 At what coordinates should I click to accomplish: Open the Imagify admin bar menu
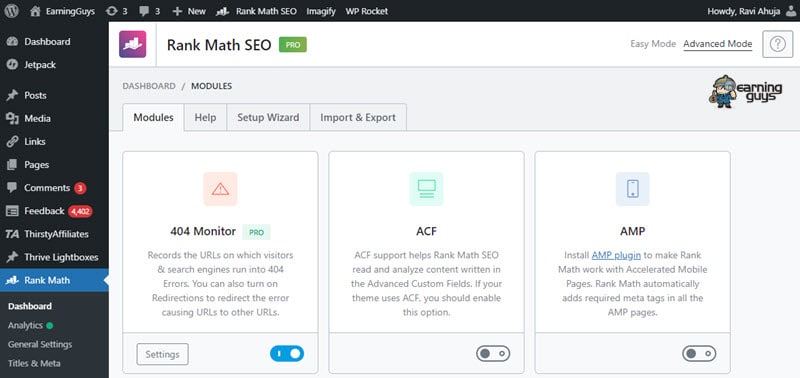[321, 11]
